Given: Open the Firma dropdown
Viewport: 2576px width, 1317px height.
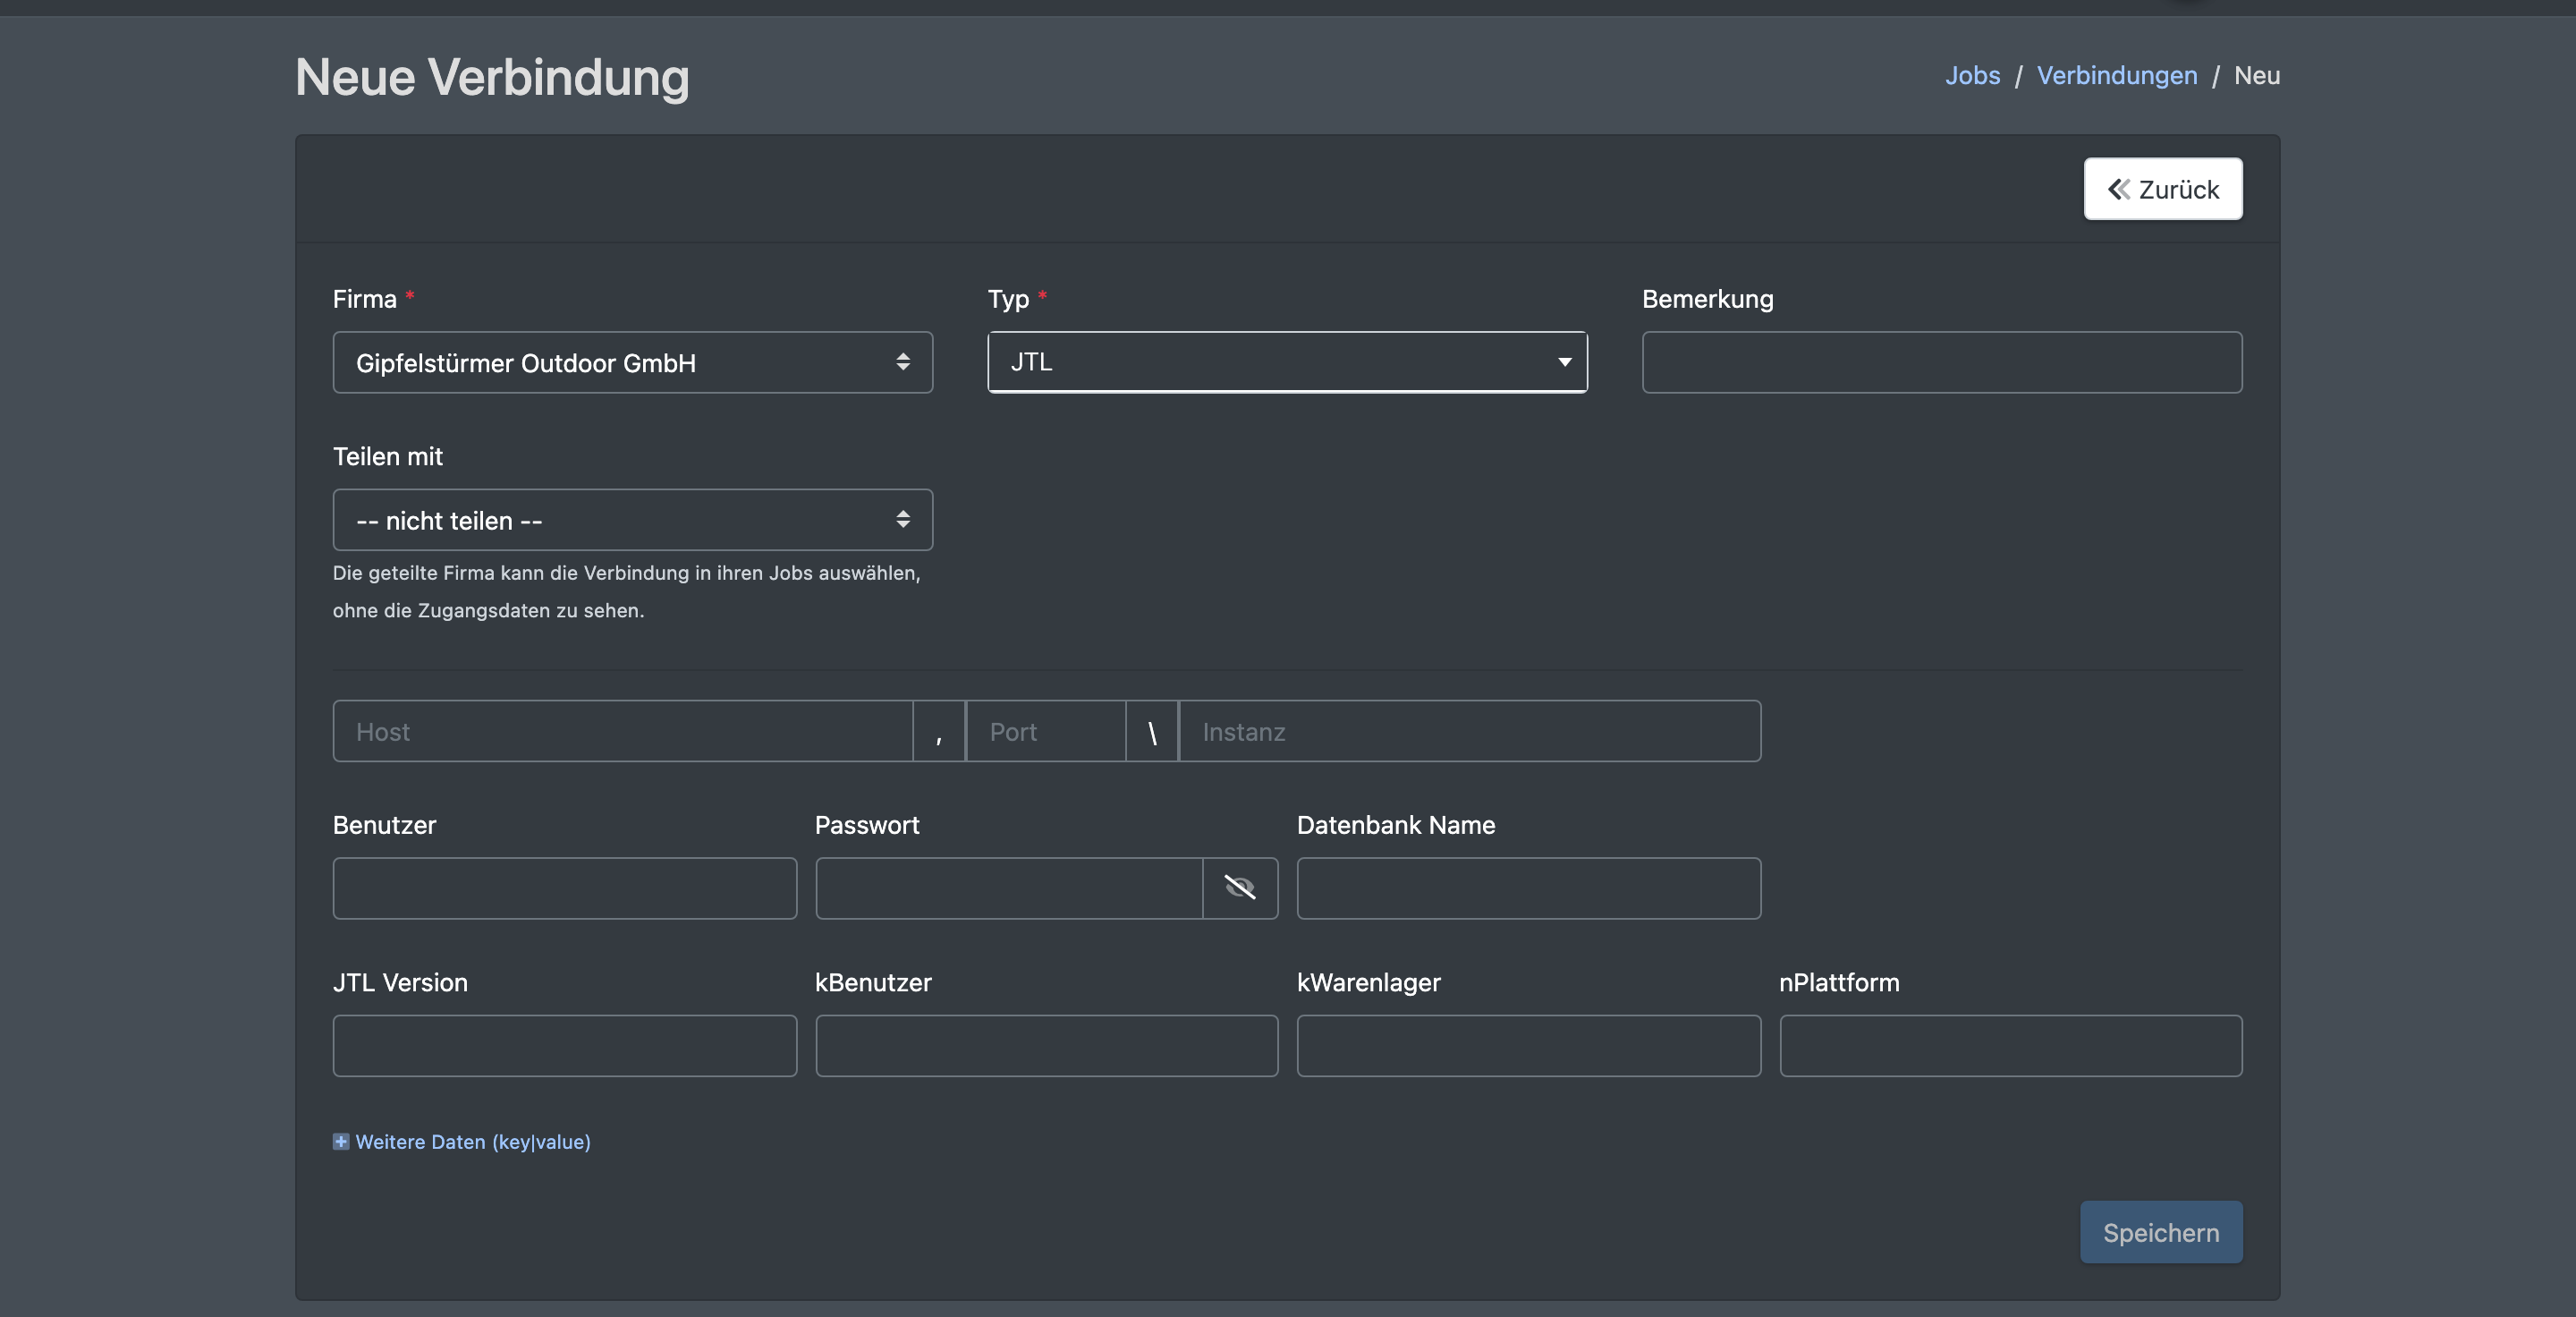Looking at the screenshot, I should click(x=632, y=362).
